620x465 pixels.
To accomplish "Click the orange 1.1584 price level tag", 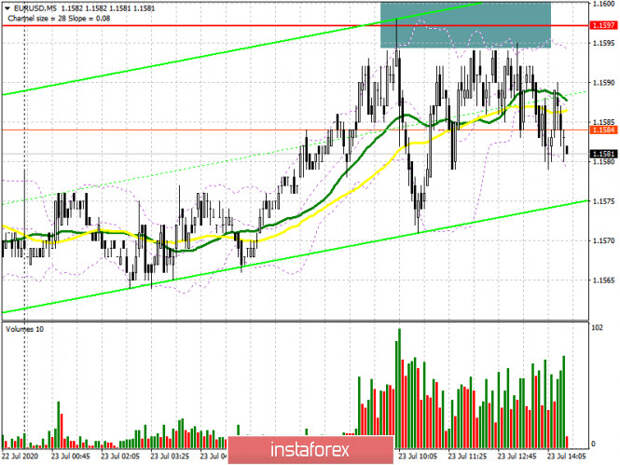I will pyautogui.click(x=603, y=130).
